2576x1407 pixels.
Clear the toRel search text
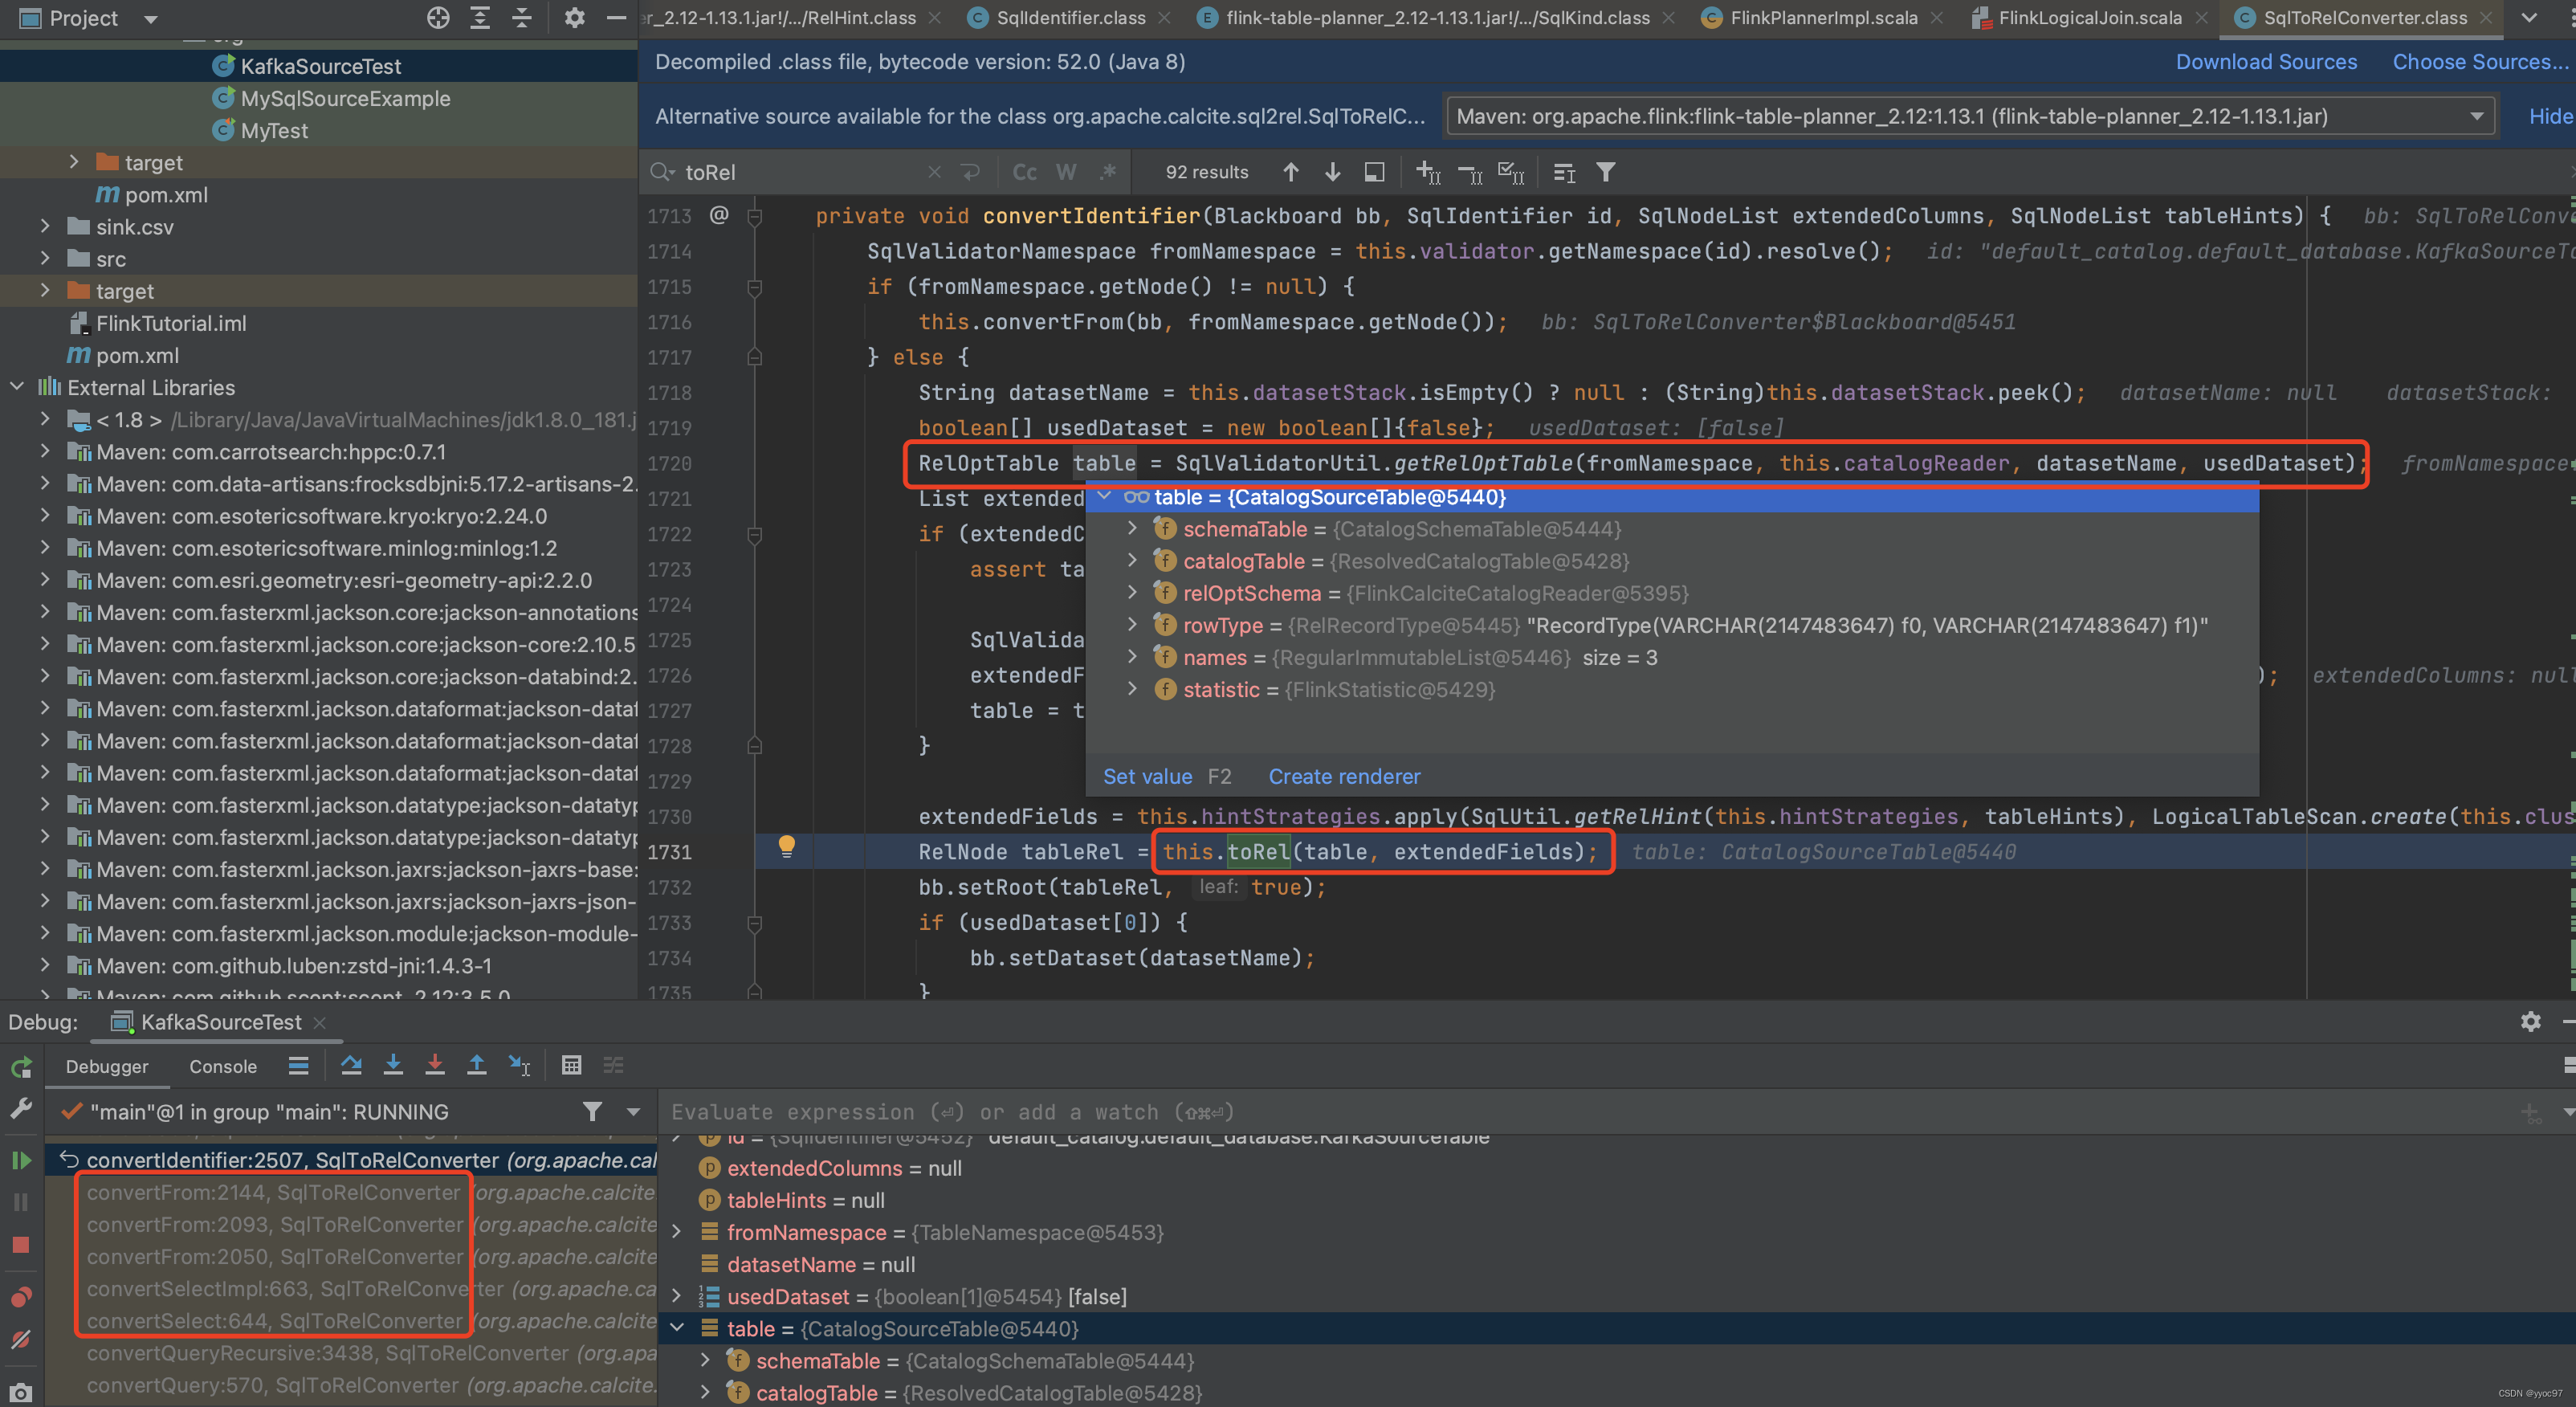pyautogui.click(x=934, y=172)
